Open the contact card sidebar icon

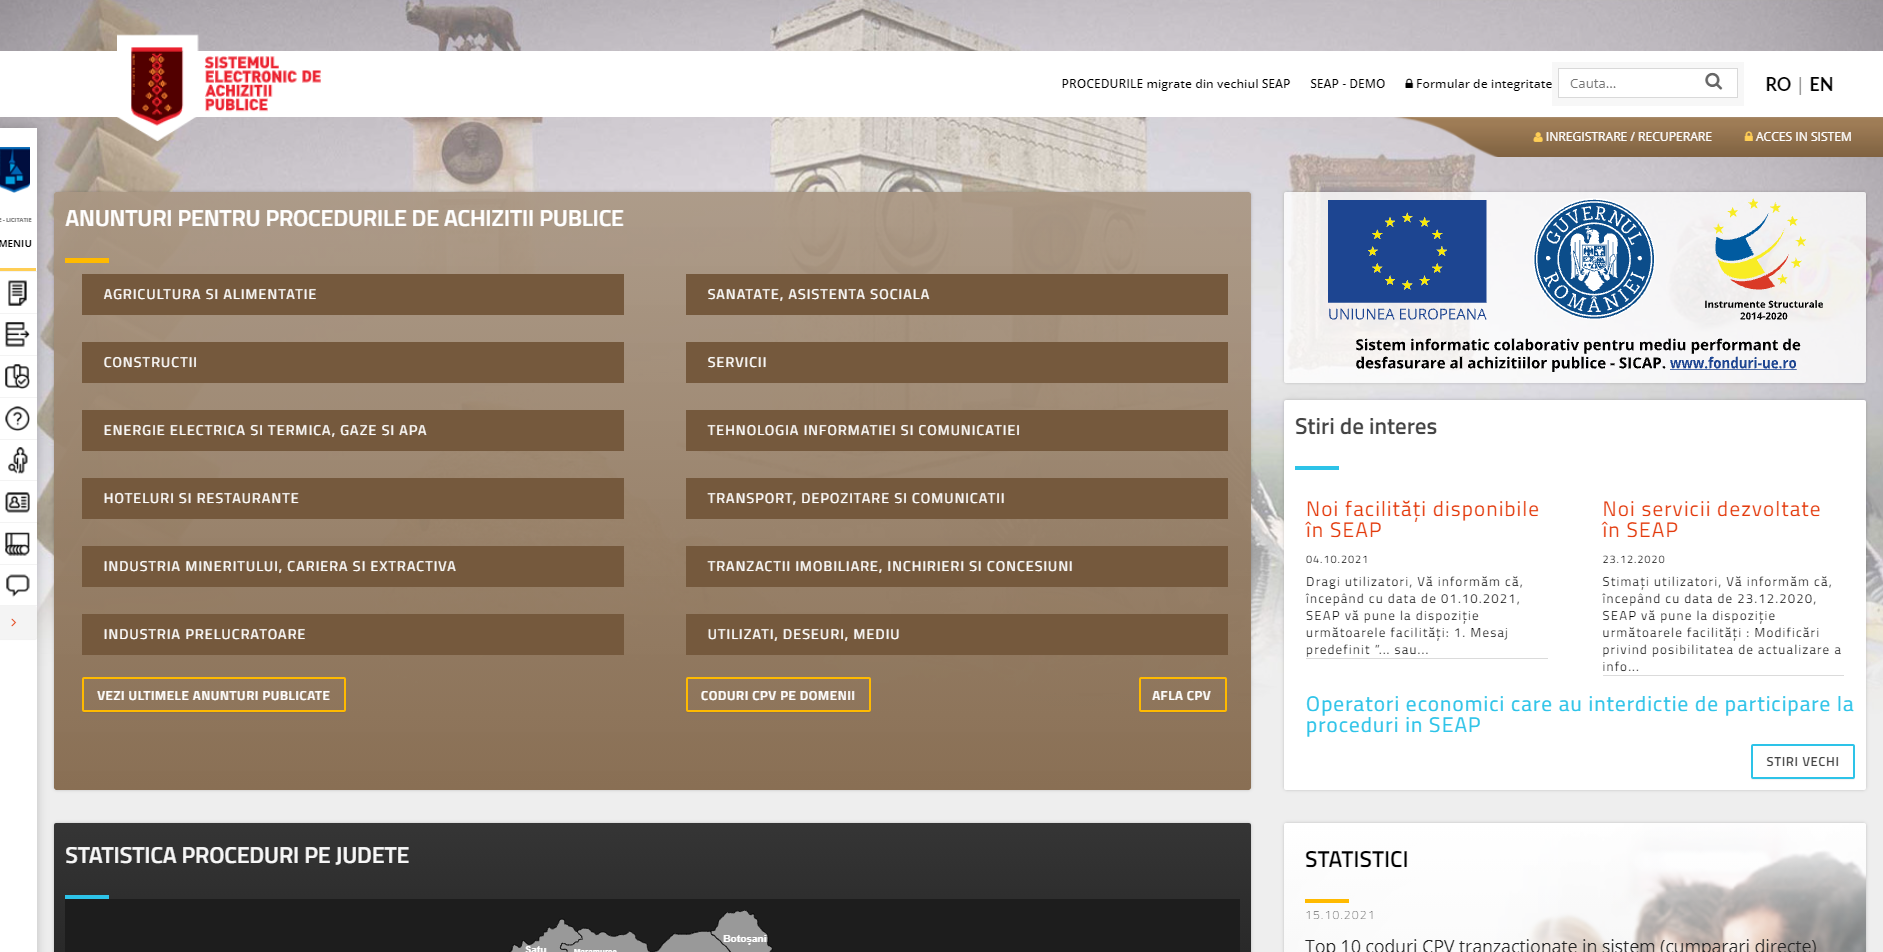[17, 502]
